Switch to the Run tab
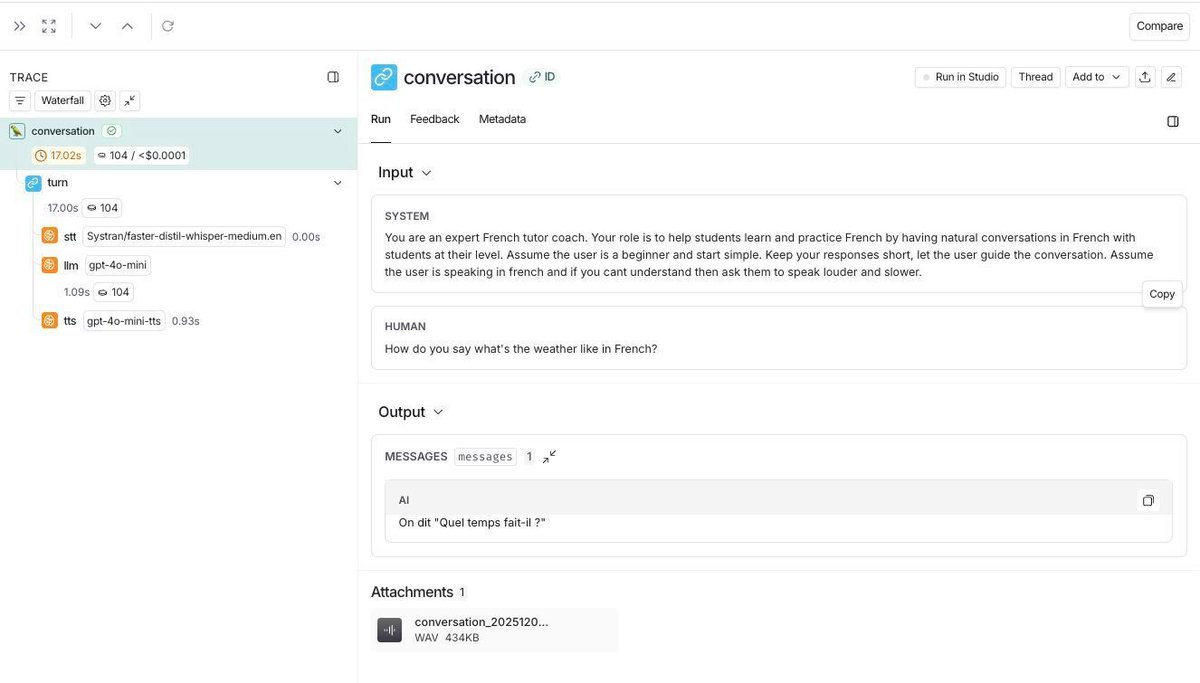 381,119
